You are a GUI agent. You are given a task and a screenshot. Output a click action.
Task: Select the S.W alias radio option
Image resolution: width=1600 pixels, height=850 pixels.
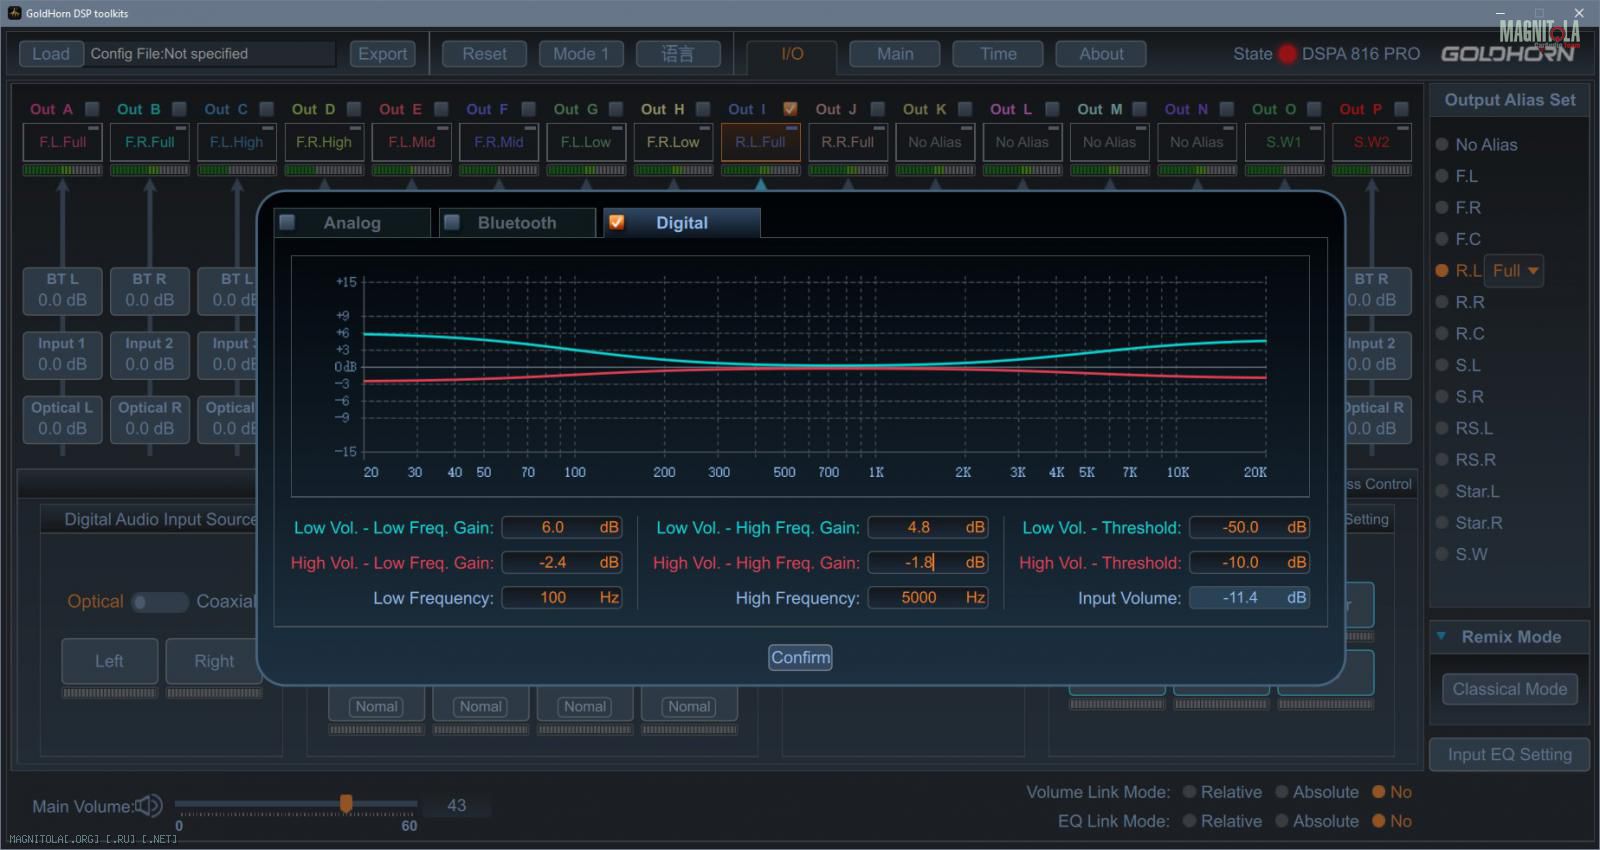(x=1442, y=554)
